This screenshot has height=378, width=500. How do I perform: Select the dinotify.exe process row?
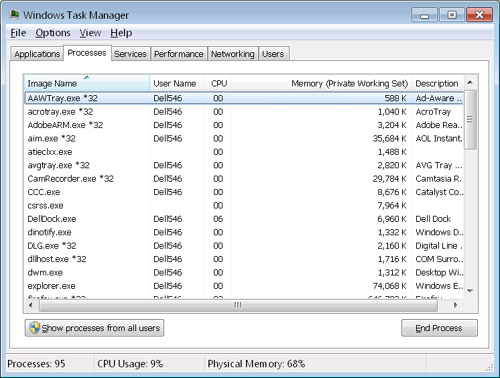tap(244, 232)
